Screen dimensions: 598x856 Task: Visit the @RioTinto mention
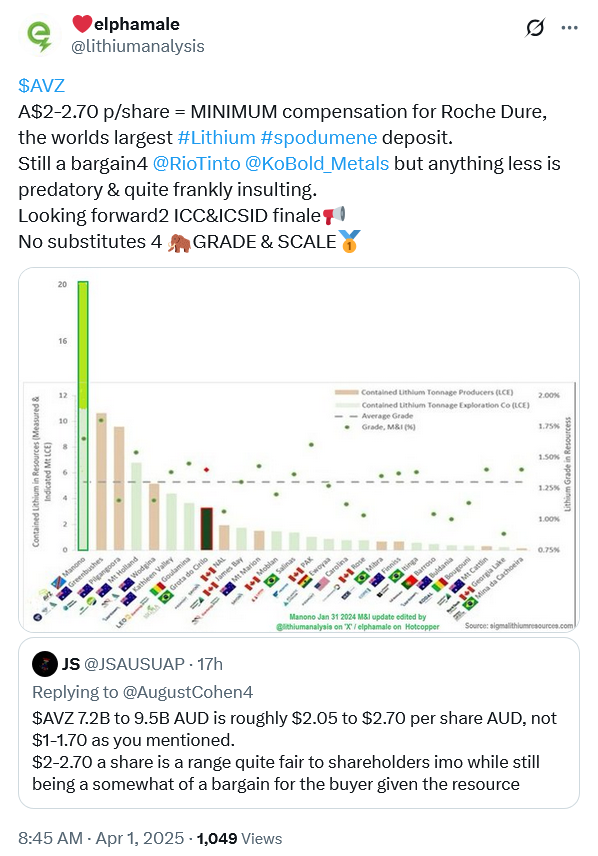click(x=197, y=164)
